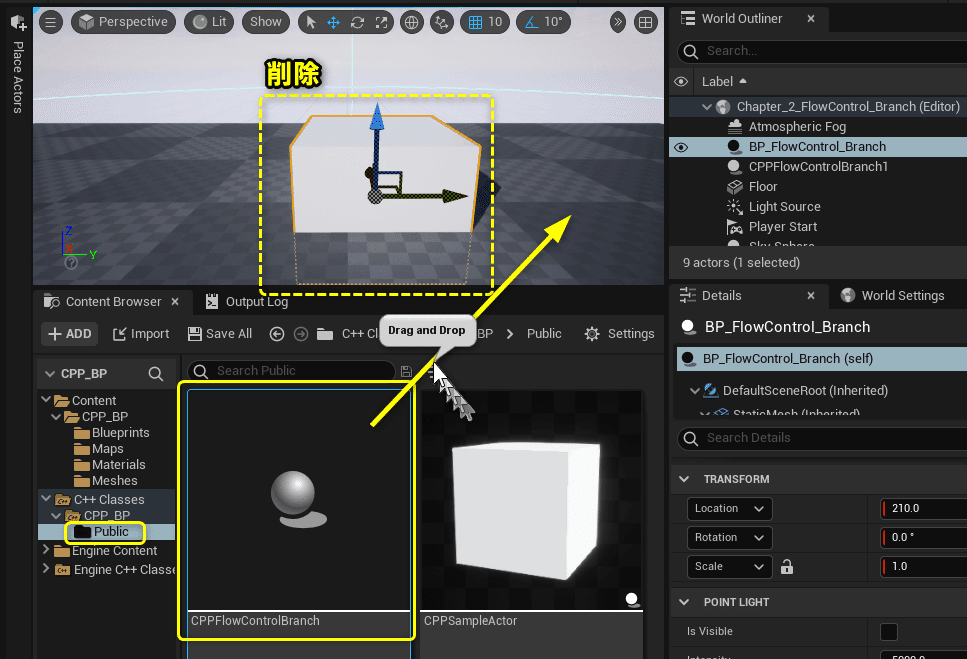Viewport: 967px width, 659px height.
Task: Search the sources panel magnifier icon
Action: click(x=155, y=374)
